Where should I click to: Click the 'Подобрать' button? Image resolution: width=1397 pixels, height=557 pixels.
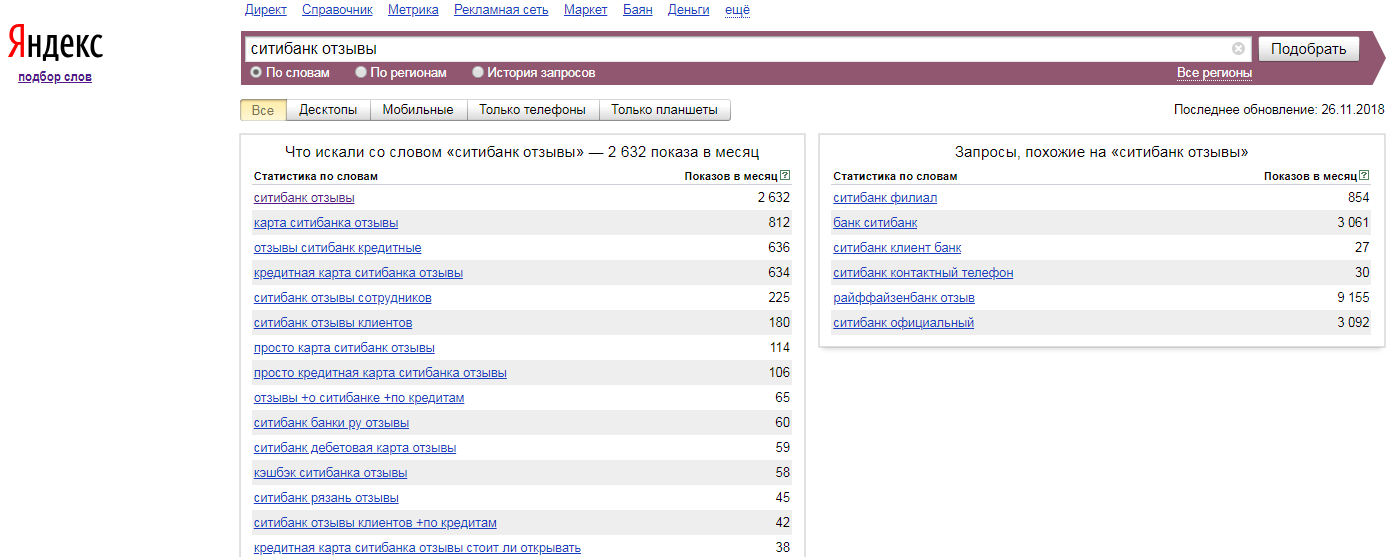point(1309,48)
